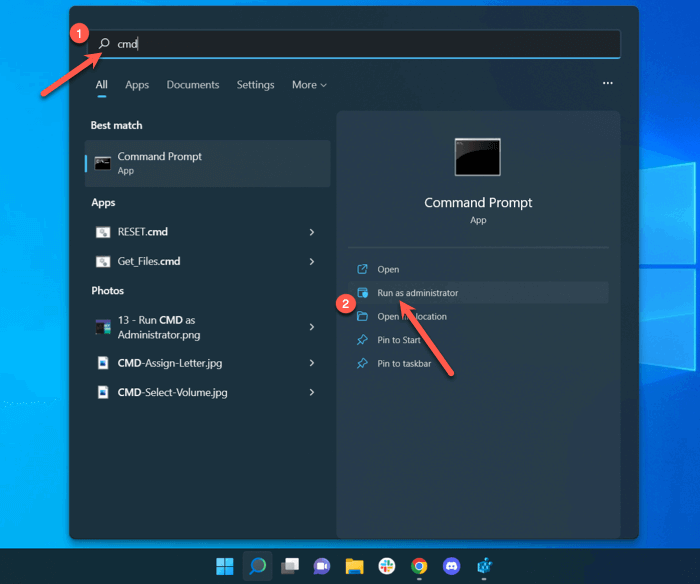Click the Command Prompt icon in best match

click(103, 163)
